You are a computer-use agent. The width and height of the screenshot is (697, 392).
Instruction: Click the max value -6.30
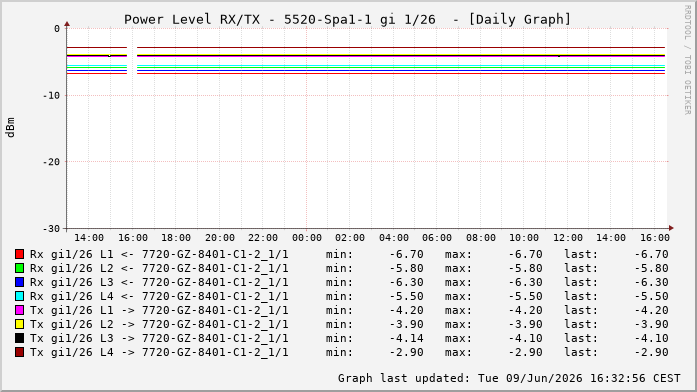525,282
